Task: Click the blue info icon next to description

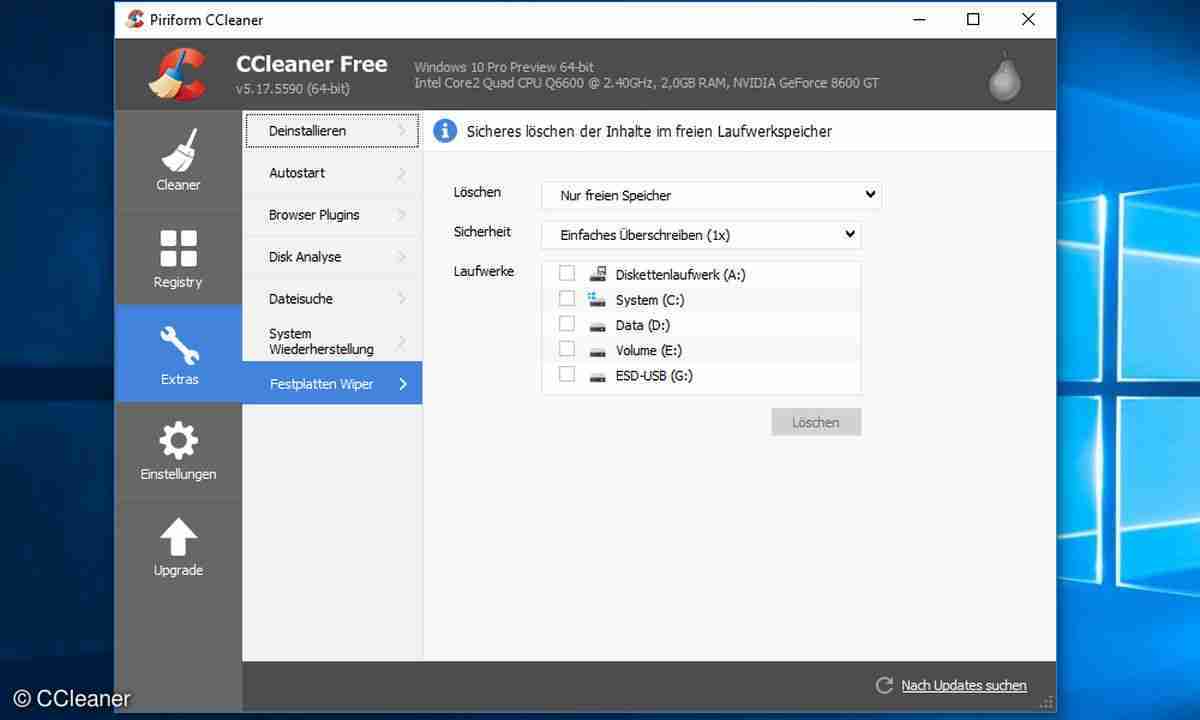Action: (444, 130)
